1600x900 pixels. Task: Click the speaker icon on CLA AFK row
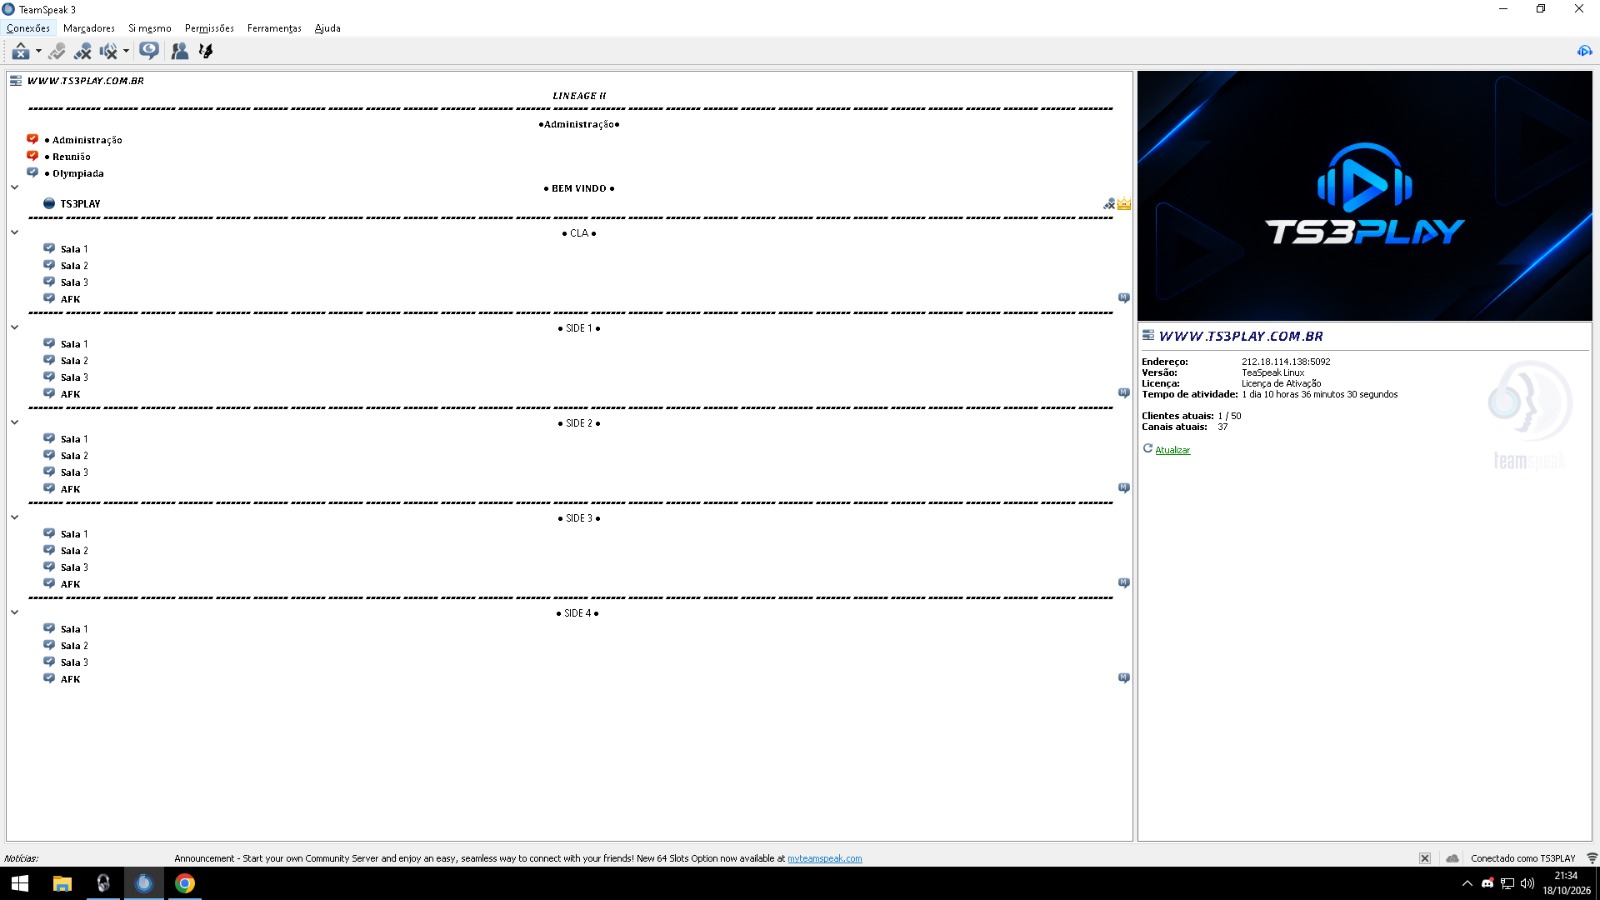point(1124,298)
